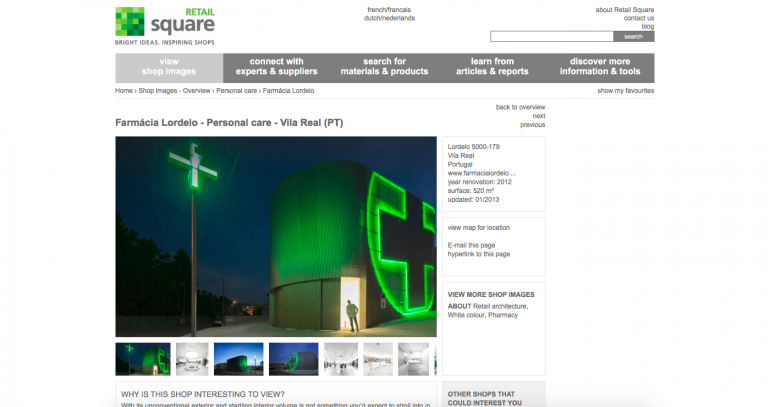770x407 pixels.
Task: Click Farmácia Lordelo breadcrumb
Action: (x=288, y=91)
